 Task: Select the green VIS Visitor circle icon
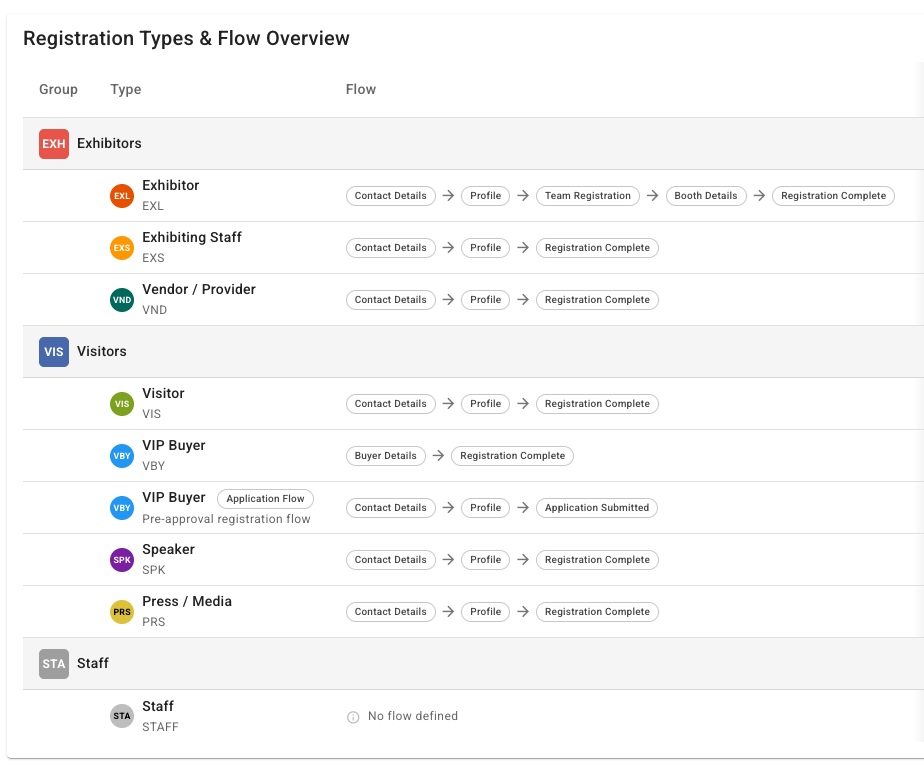click(x=122, y=404)
